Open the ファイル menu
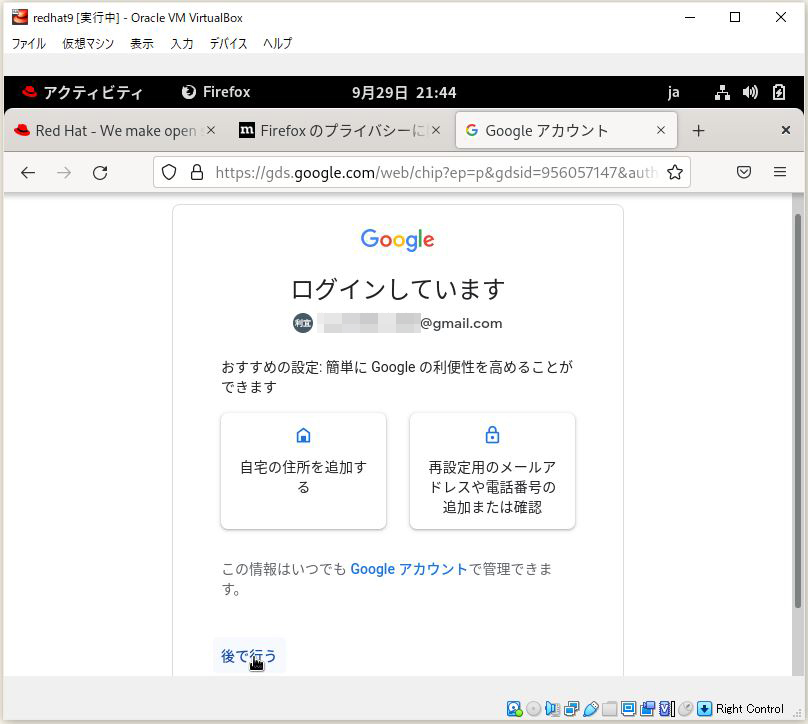The height and width of the screenshot is (724, 808). coord(29,43)
